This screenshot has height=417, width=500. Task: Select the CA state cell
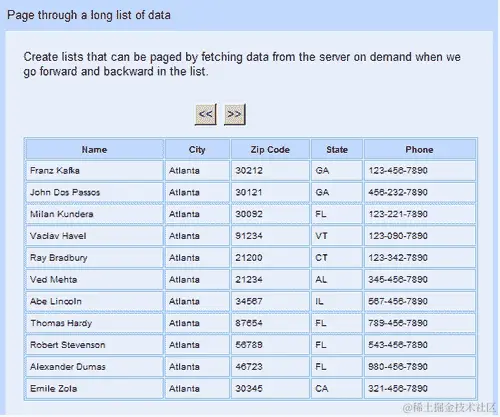click(337, 388)
